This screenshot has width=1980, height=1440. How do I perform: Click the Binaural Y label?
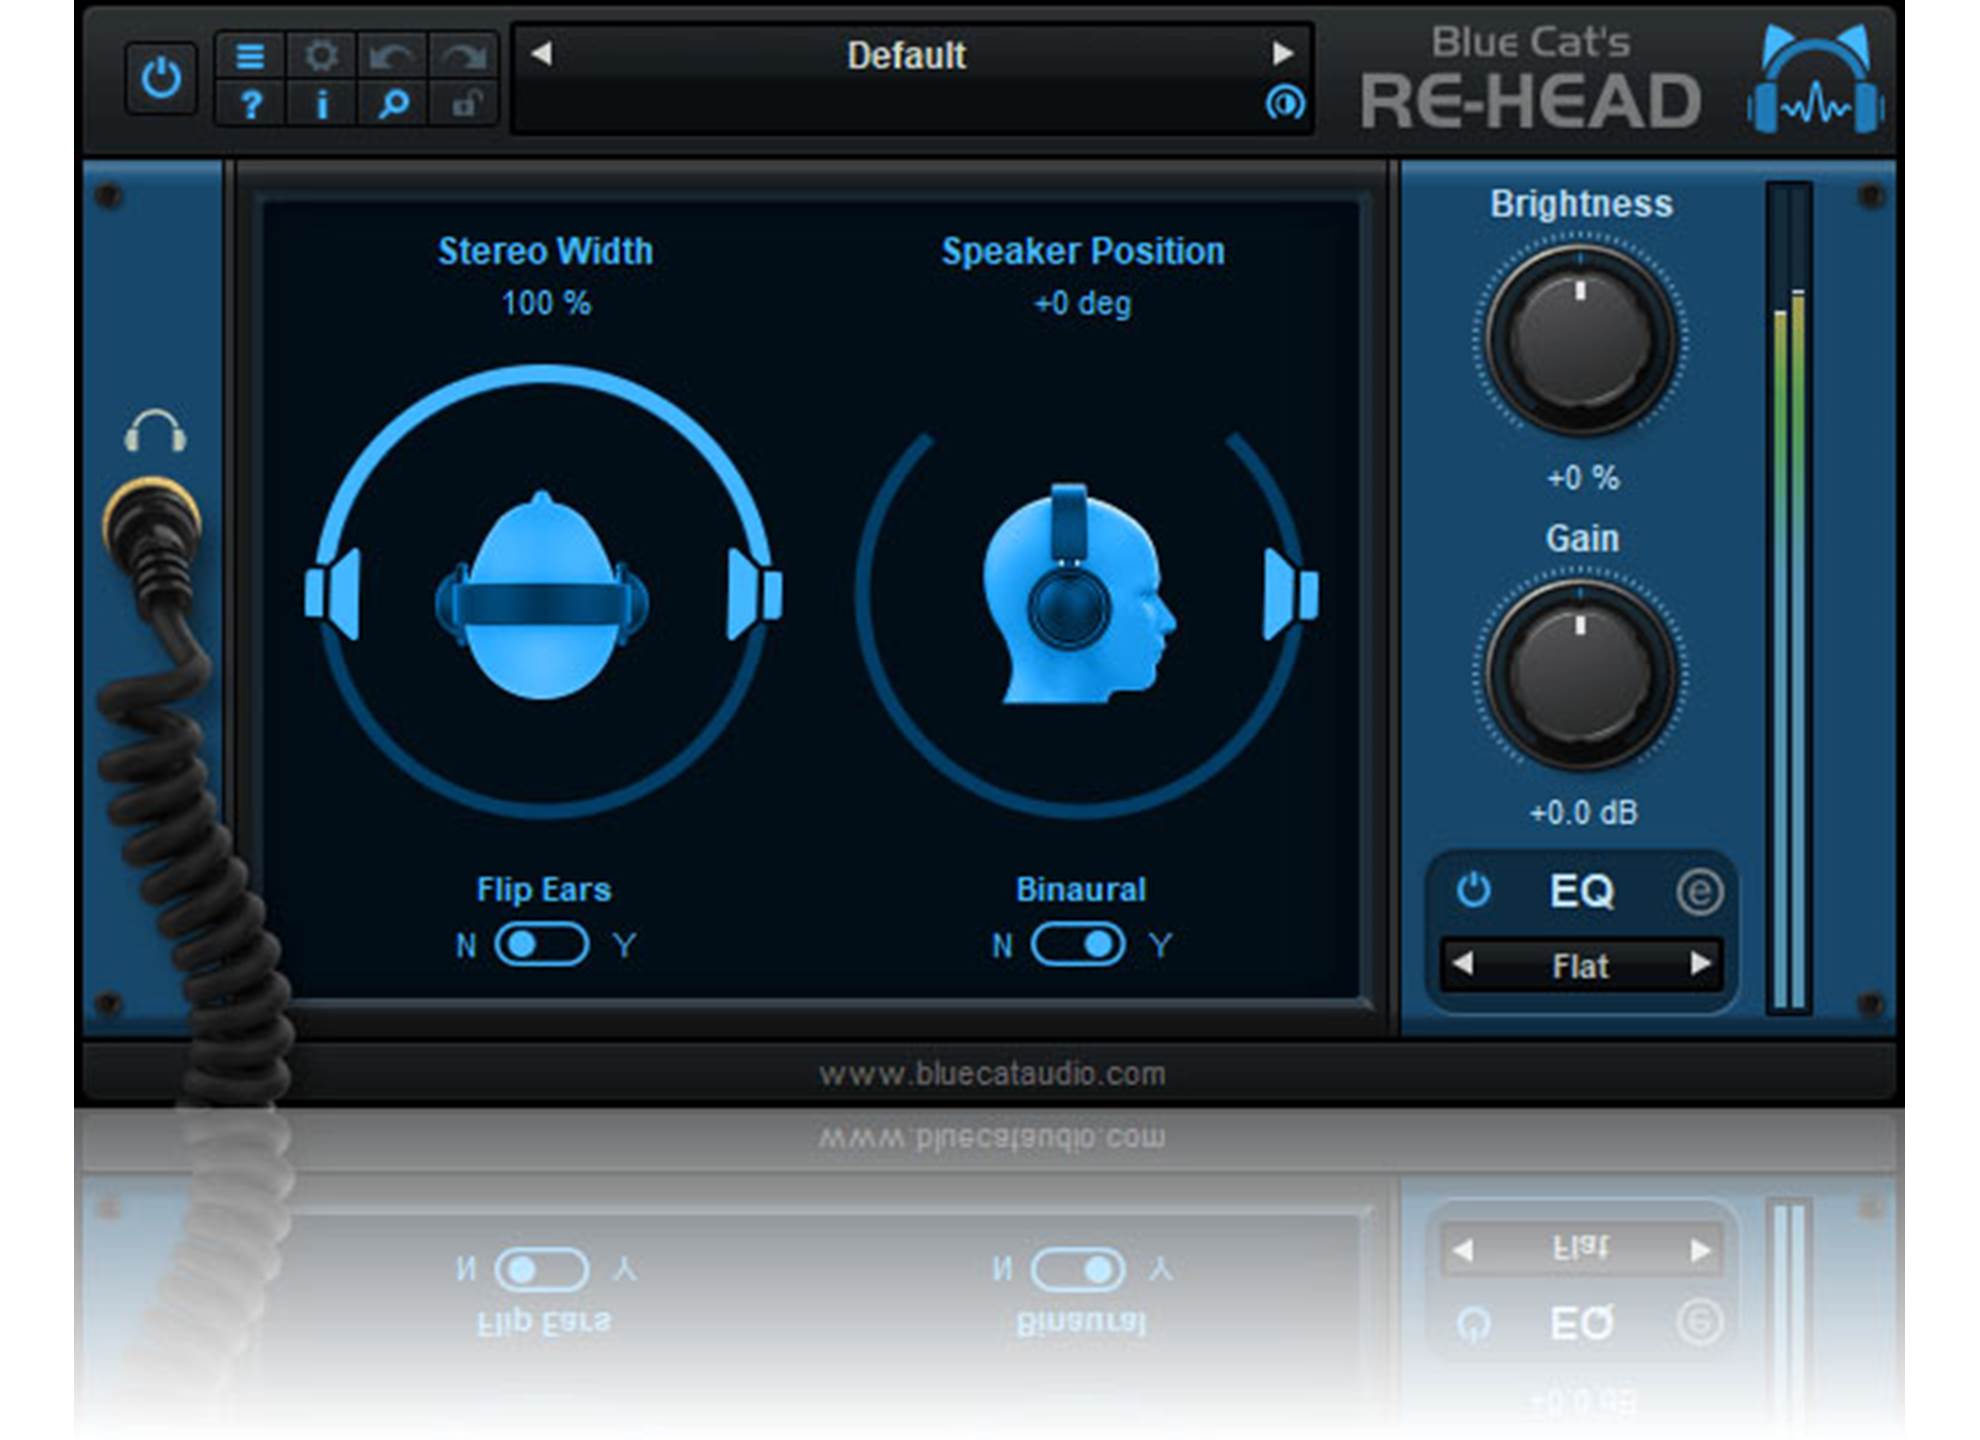1161,946
